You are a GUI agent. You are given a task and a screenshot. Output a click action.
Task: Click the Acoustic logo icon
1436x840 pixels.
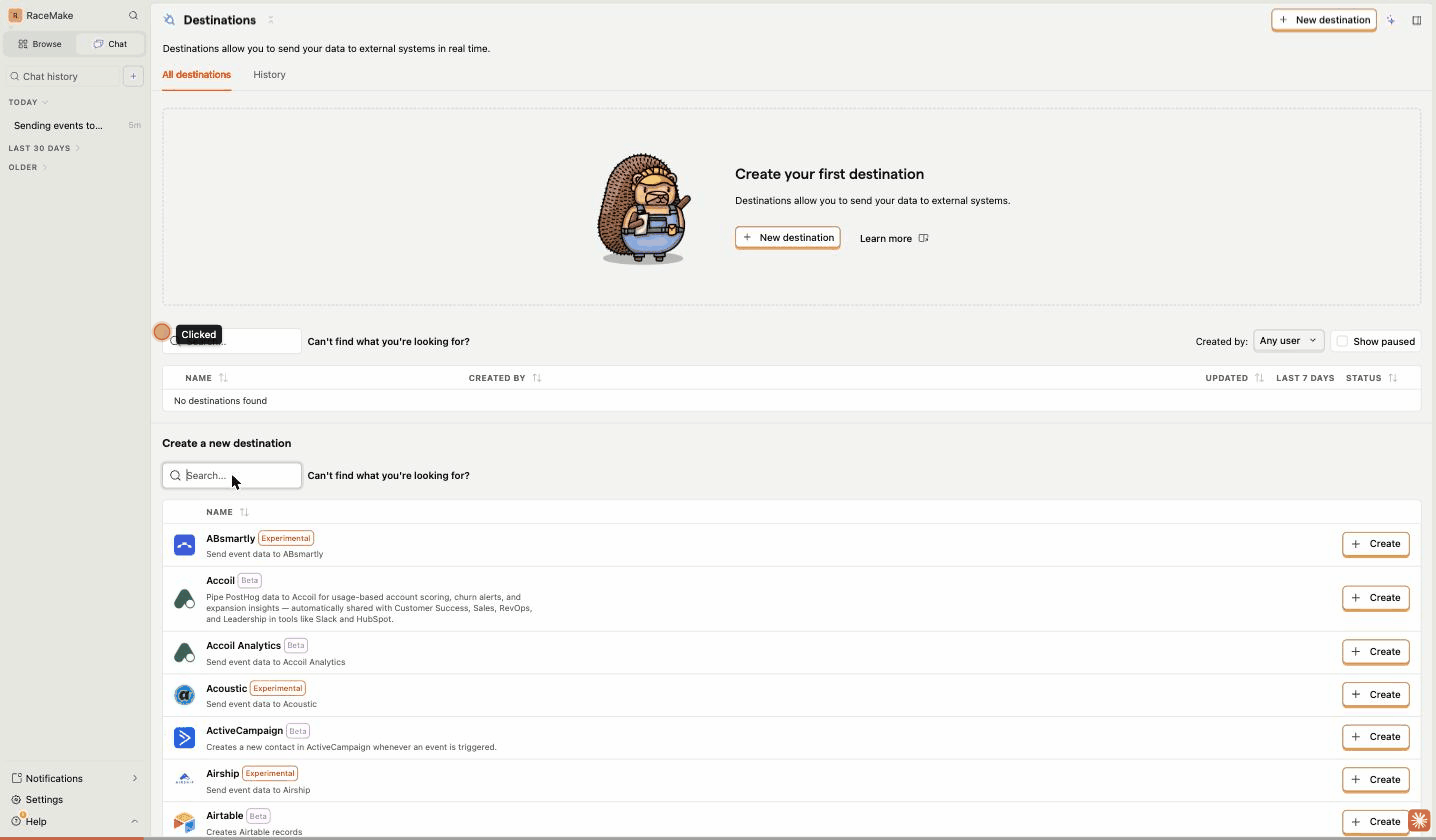tap(184, 695)
